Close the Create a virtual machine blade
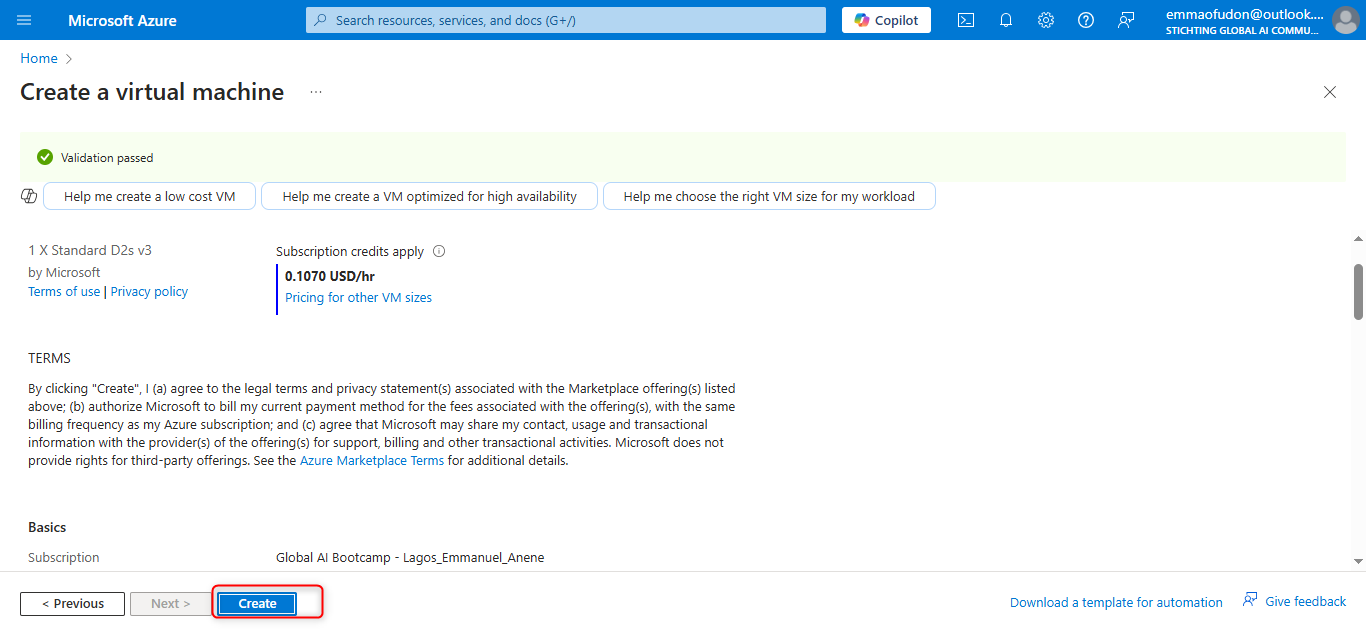The image size is (1366, 641). pyautogui.click(x=1330, y=92)
